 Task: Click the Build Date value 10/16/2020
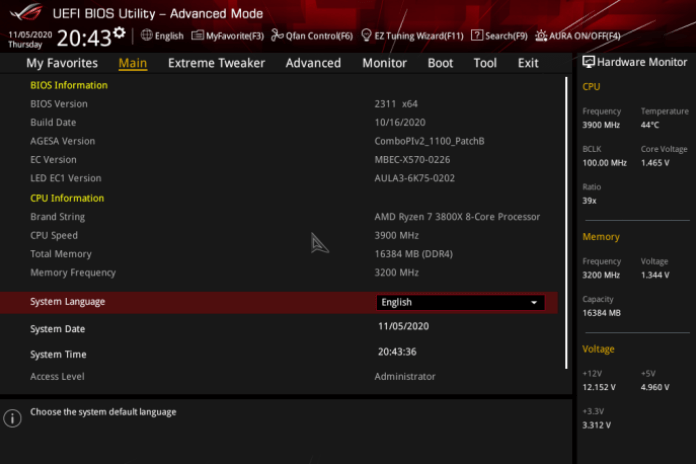click(x=400, y=123)
